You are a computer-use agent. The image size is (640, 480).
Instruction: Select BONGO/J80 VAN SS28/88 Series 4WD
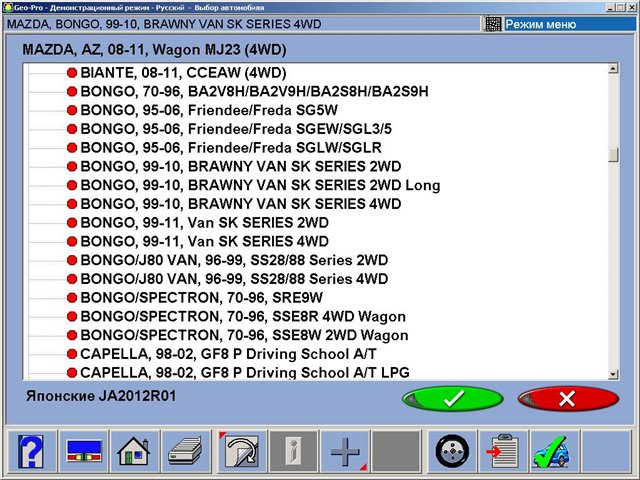pyautogui.click(x=234, y=279)
